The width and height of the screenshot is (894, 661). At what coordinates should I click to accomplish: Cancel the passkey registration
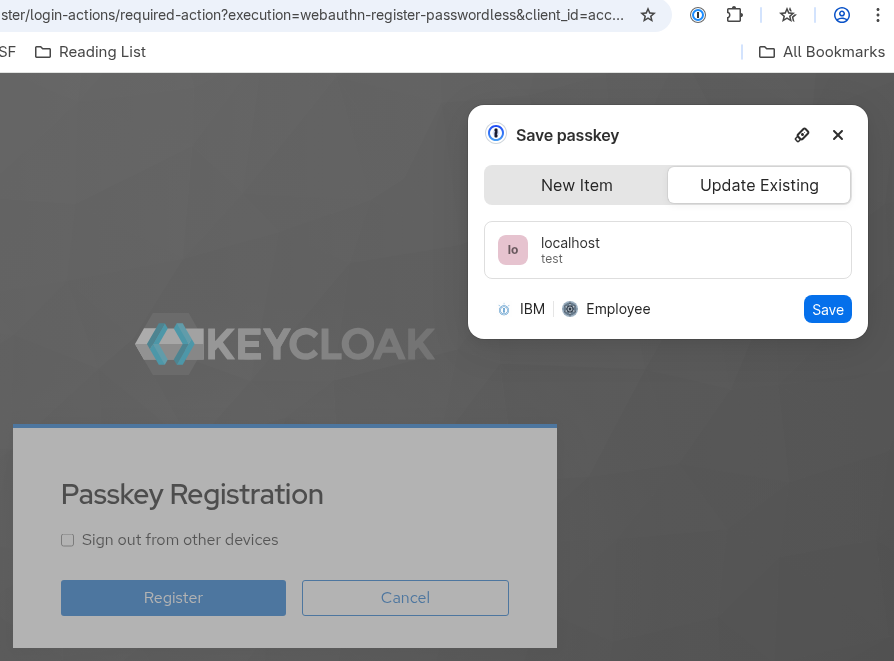click(x=405, y=597)
